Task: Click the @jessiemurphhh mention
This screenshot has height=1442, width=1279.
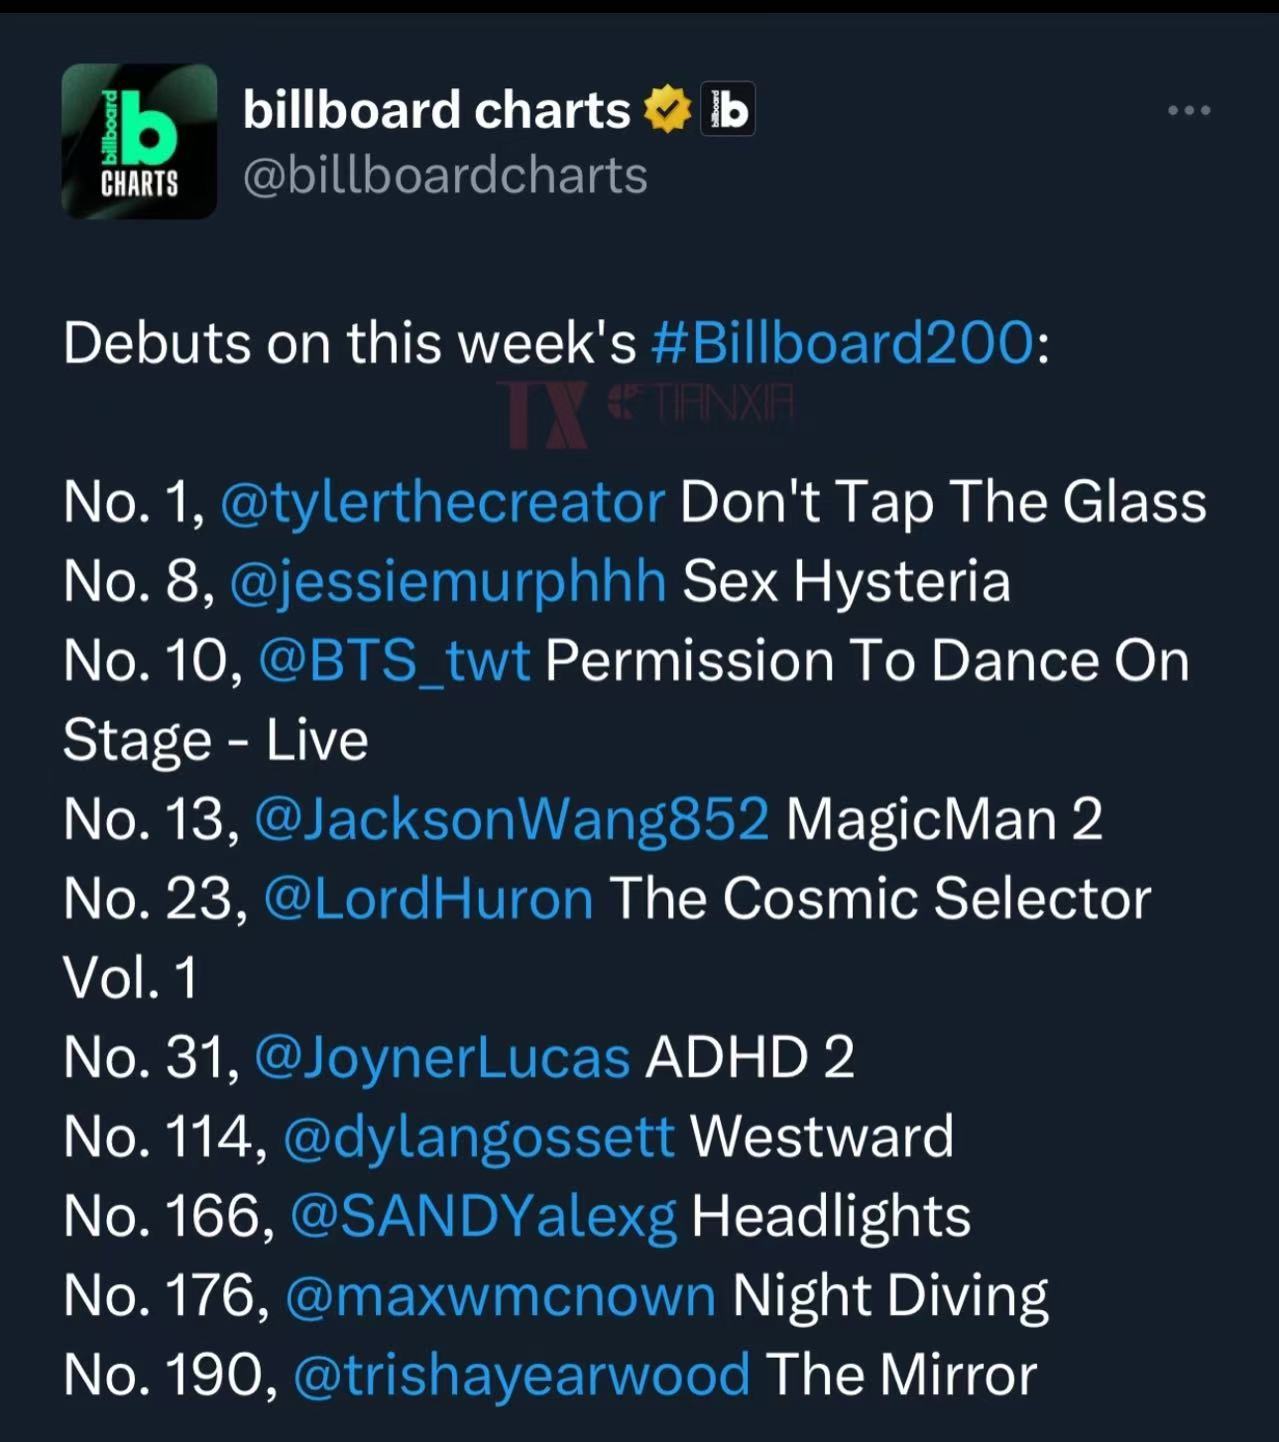Action: pos(447,581)
